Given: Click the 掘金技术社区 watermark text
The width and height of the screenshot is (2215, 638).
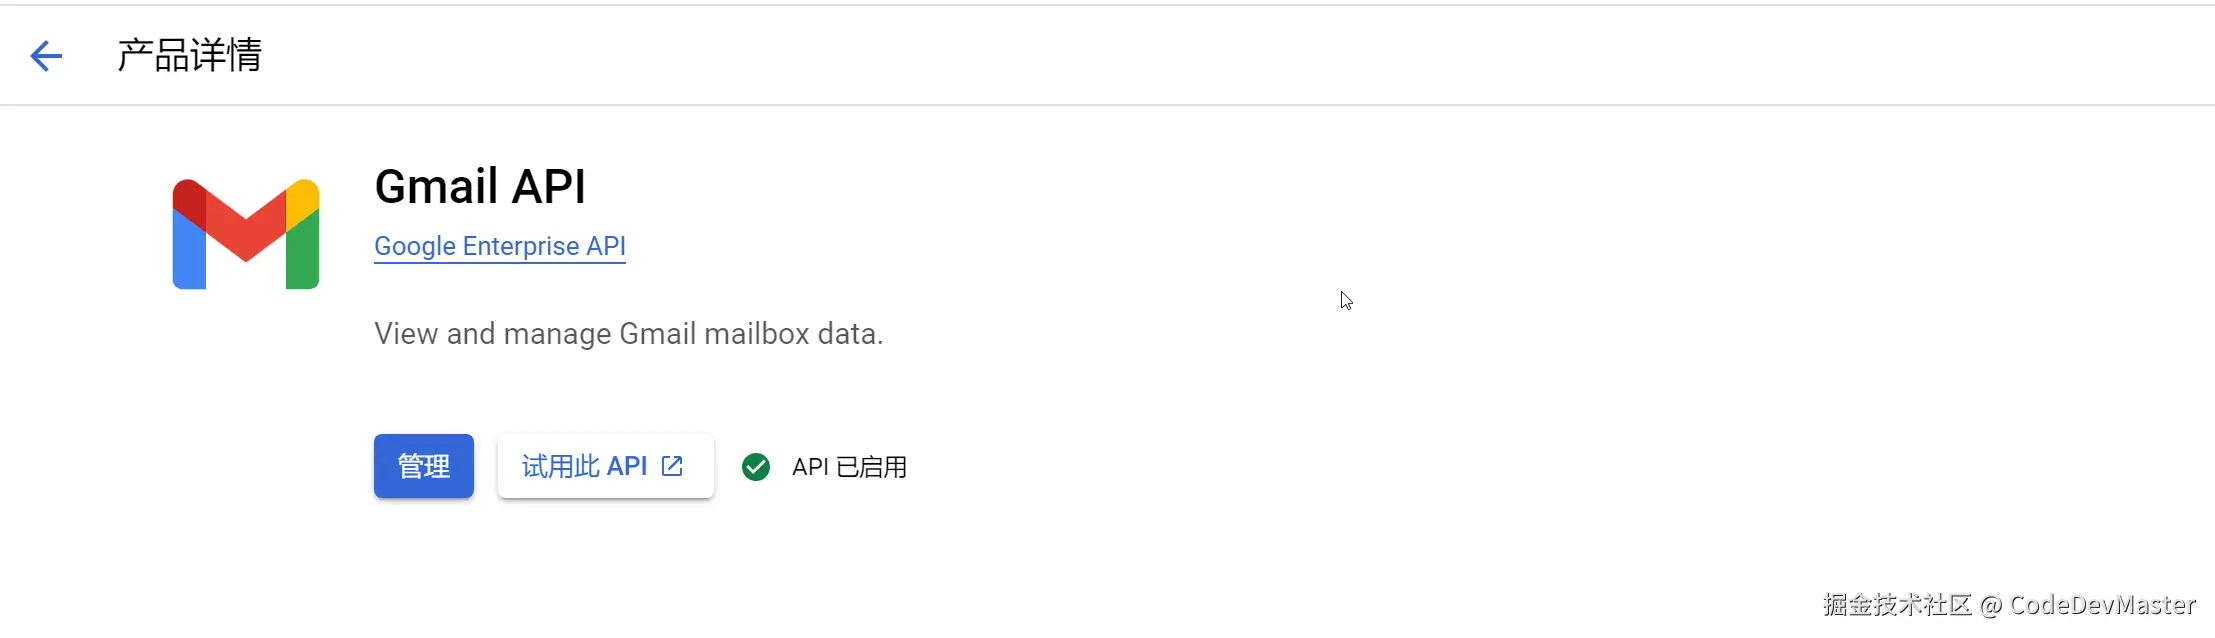Looking at the screenshot, I should pos(1896,605).
